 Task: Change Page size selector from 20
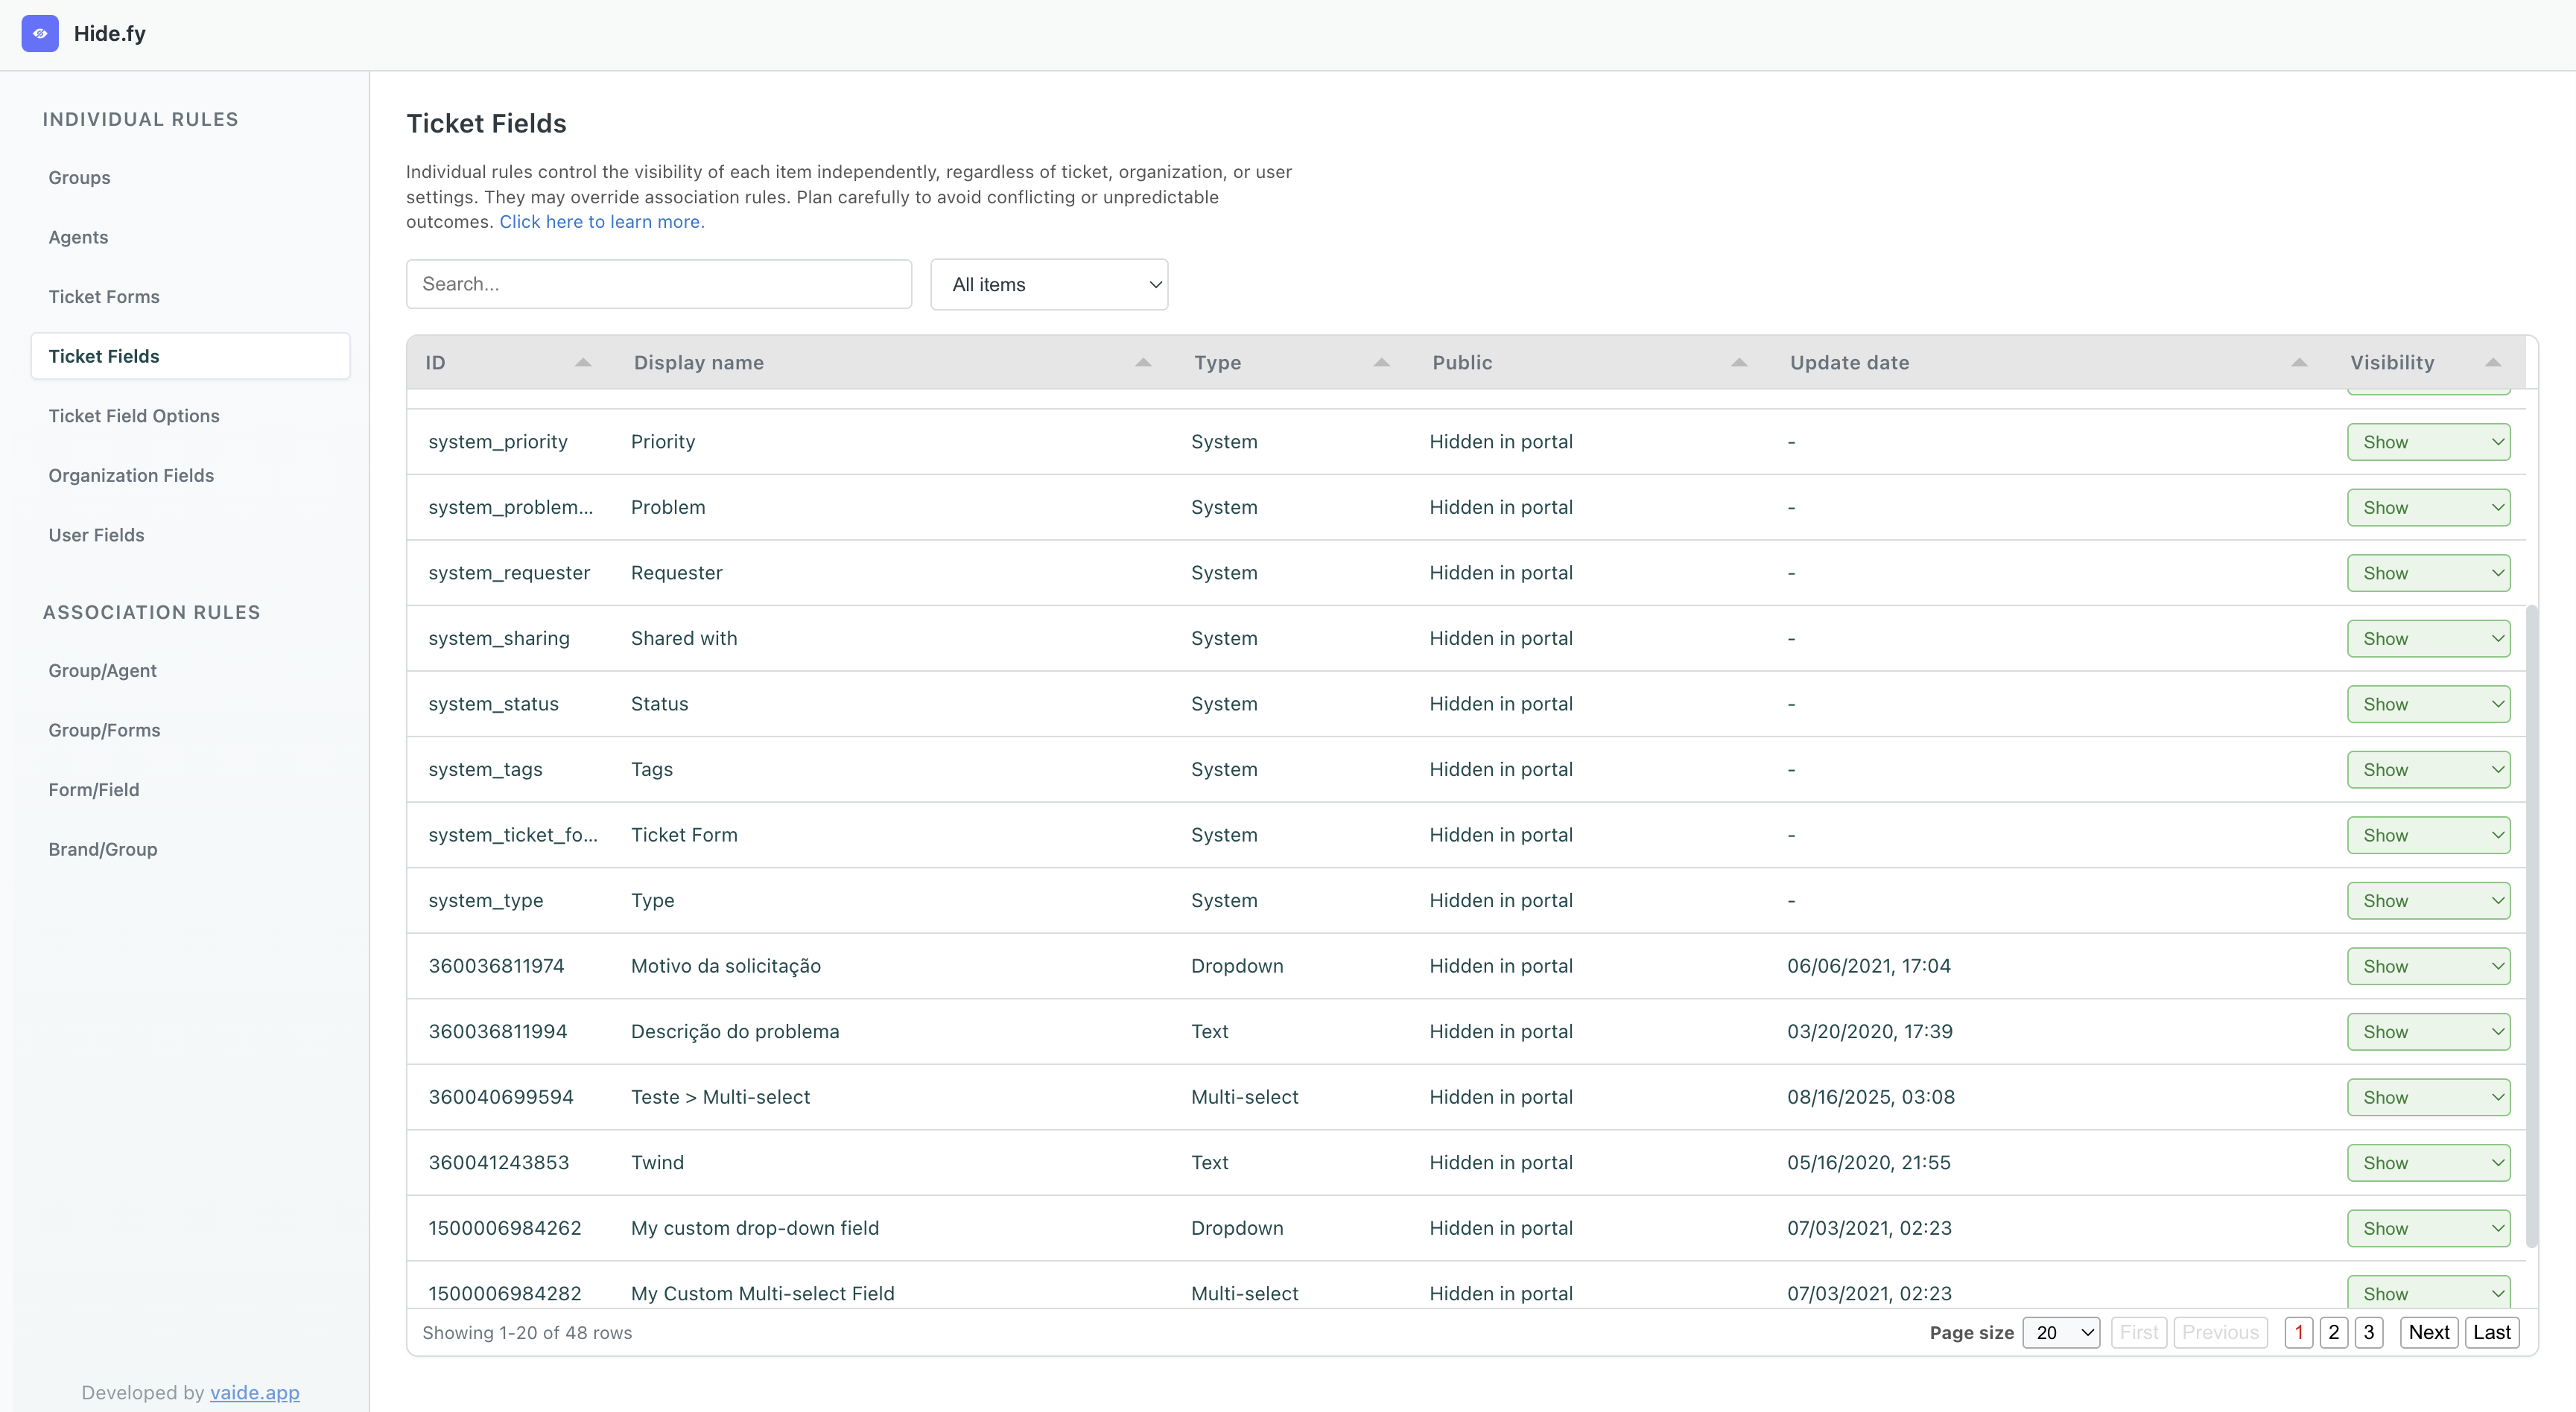[2061, 1333]
